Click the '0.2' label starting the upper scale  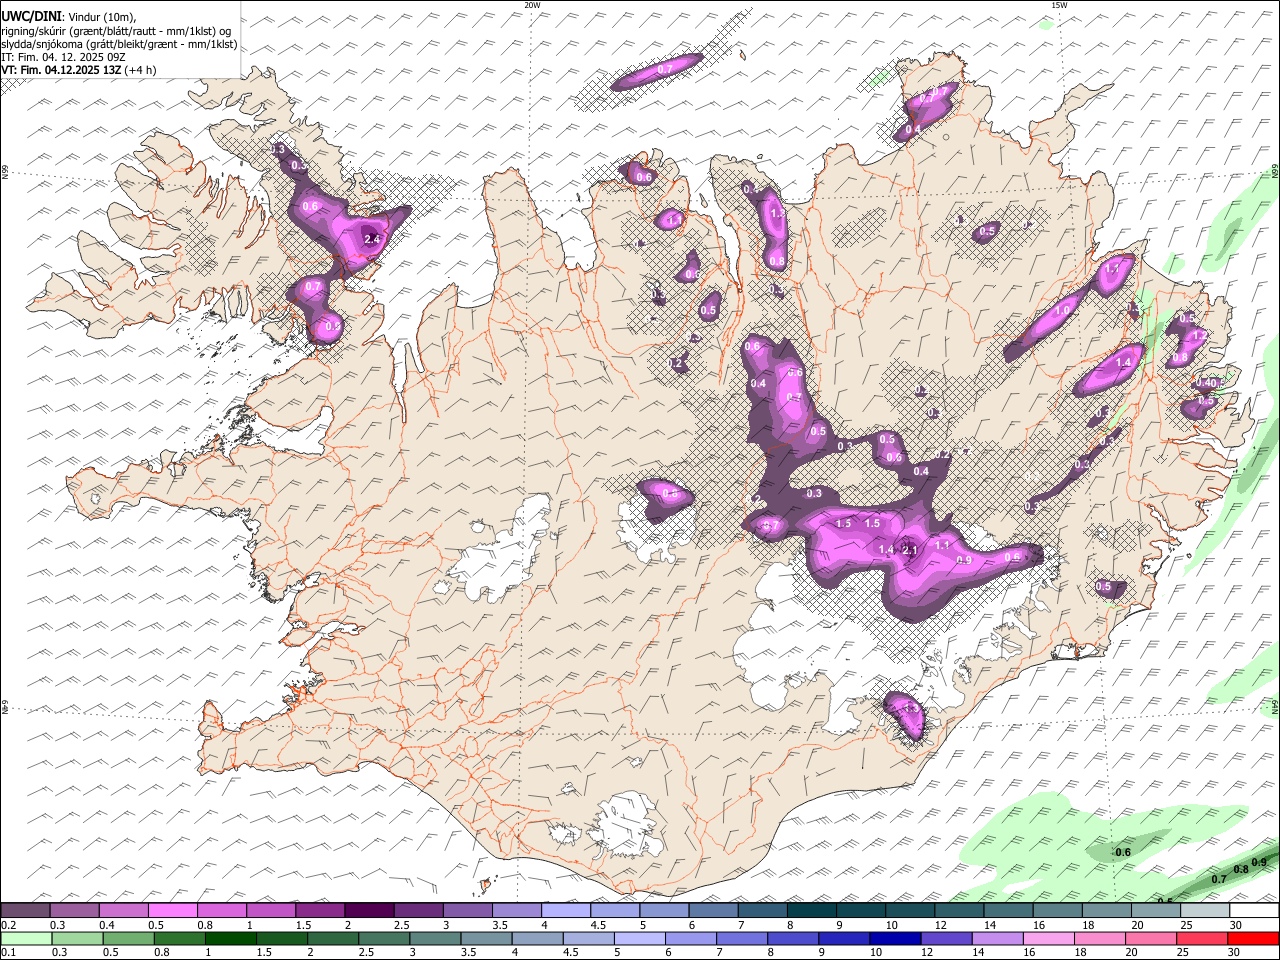8,925
